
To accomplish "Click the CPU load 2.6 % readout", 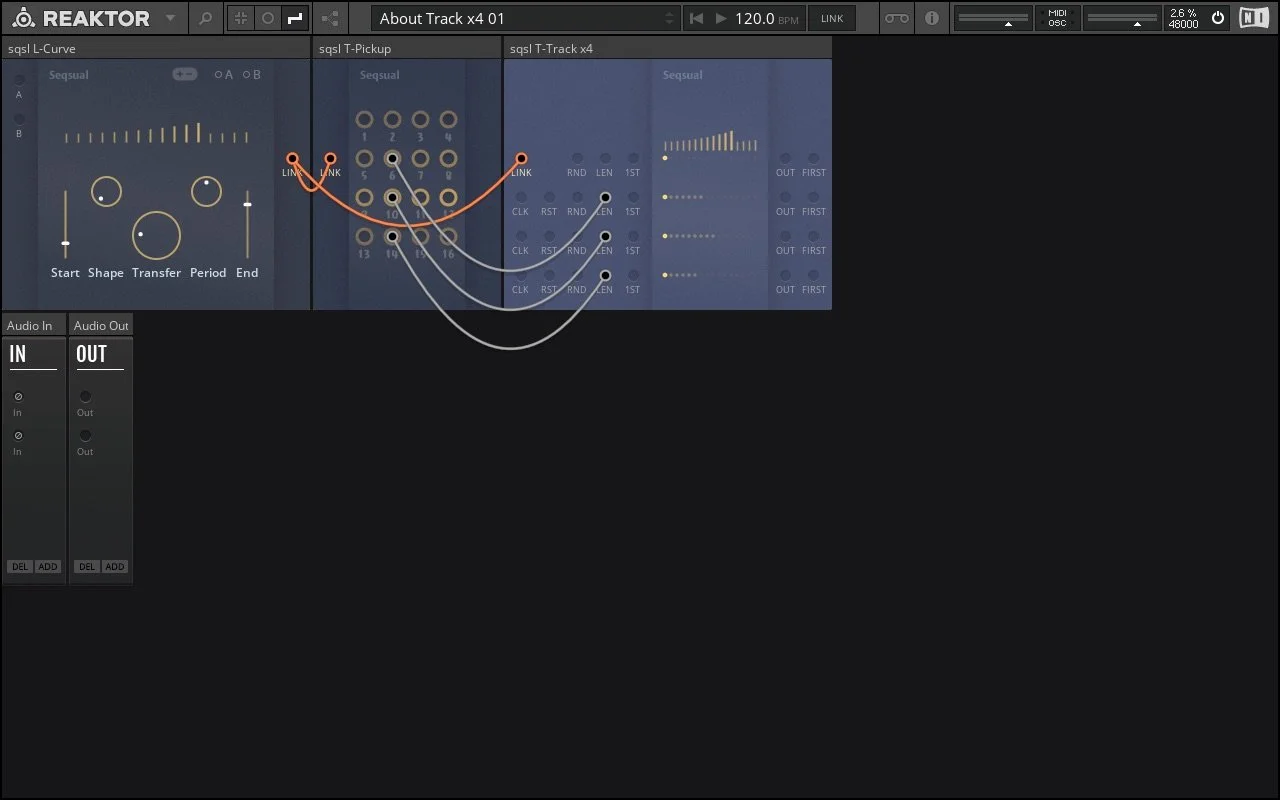I will 1183,13.
